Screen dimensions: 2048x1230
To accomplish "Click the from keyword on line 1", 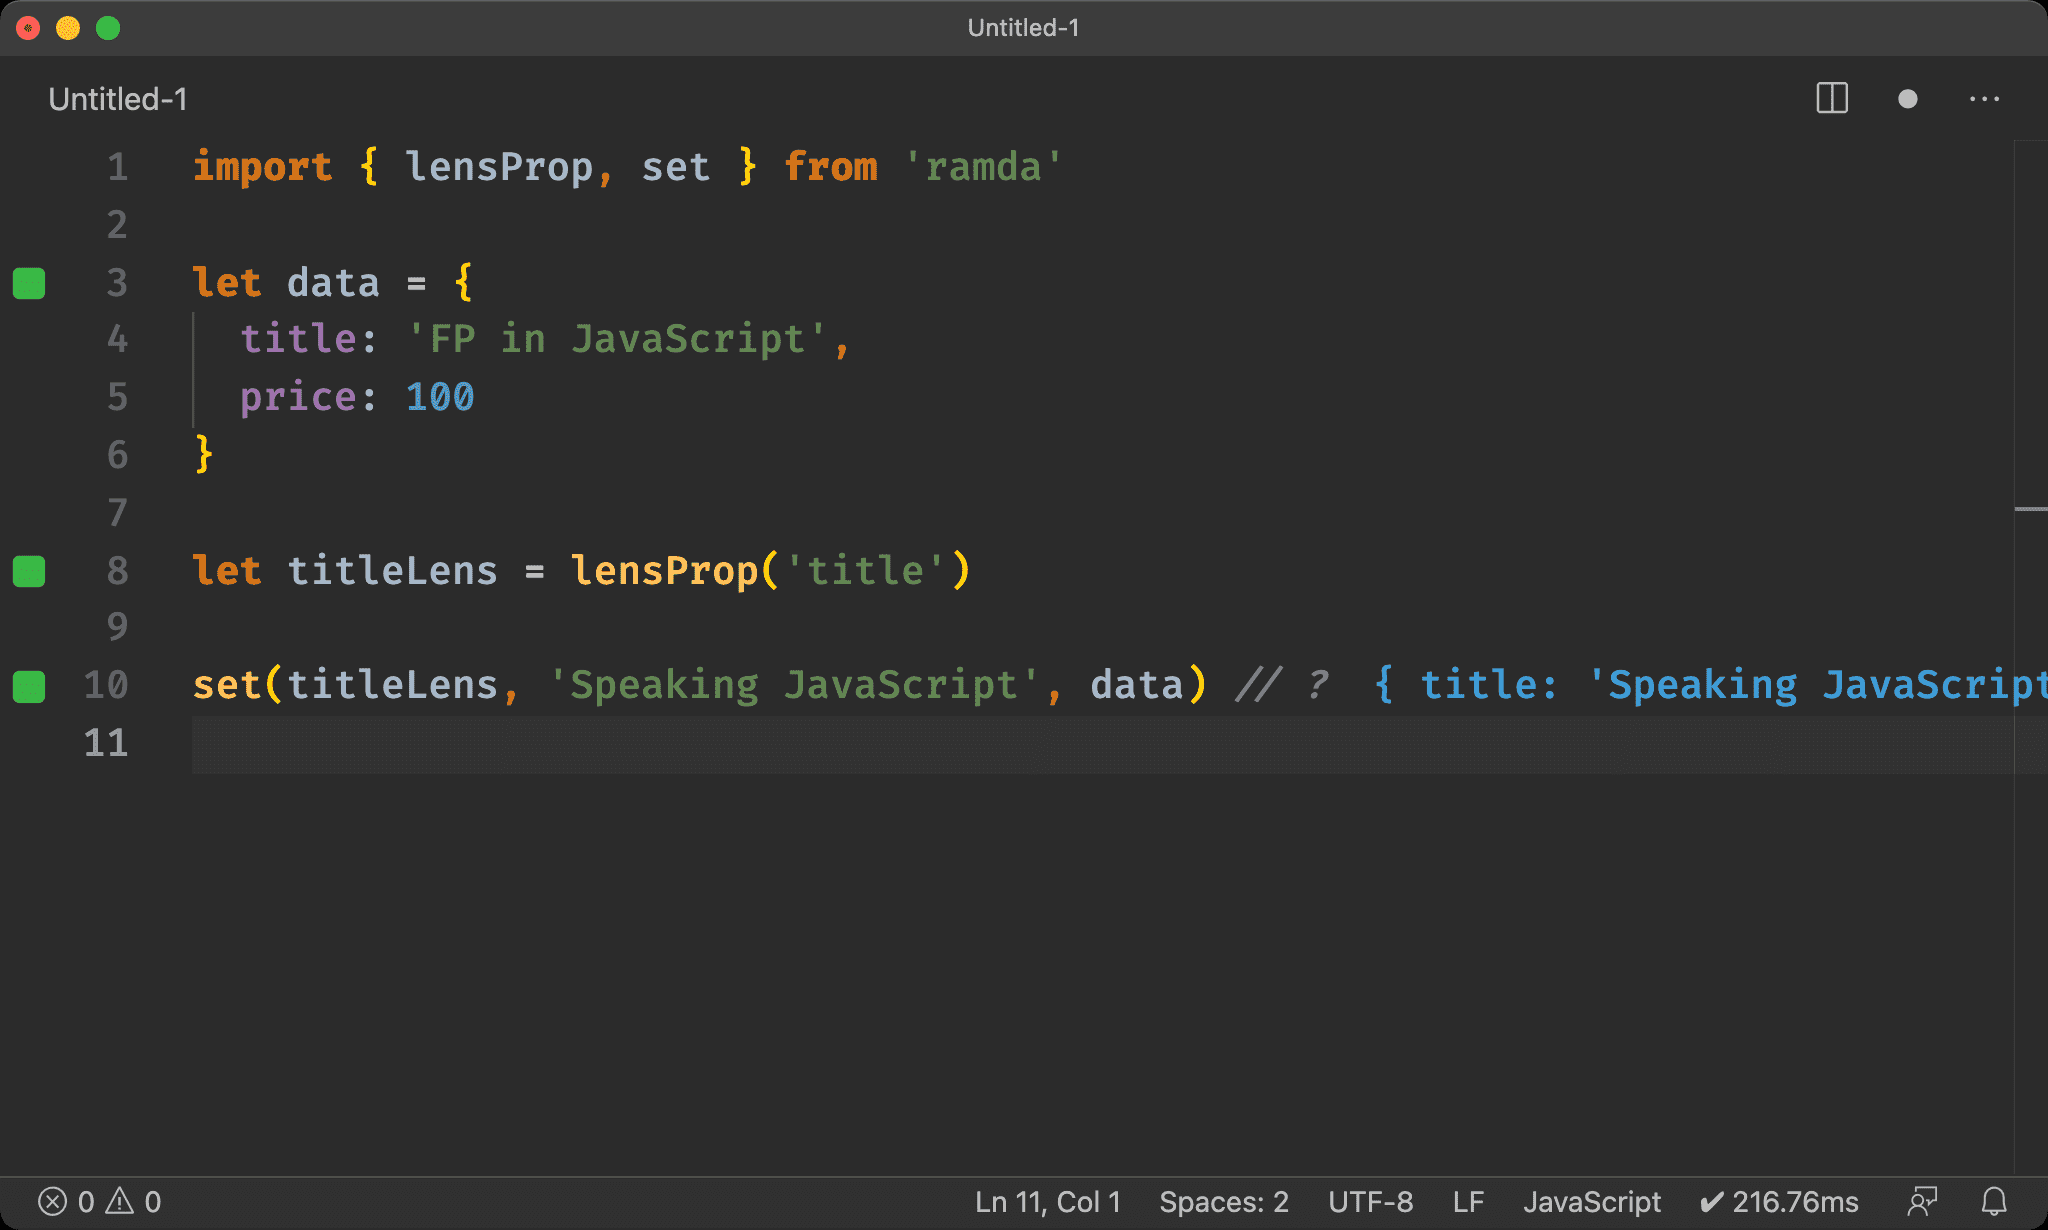I will tap(831, 167).
